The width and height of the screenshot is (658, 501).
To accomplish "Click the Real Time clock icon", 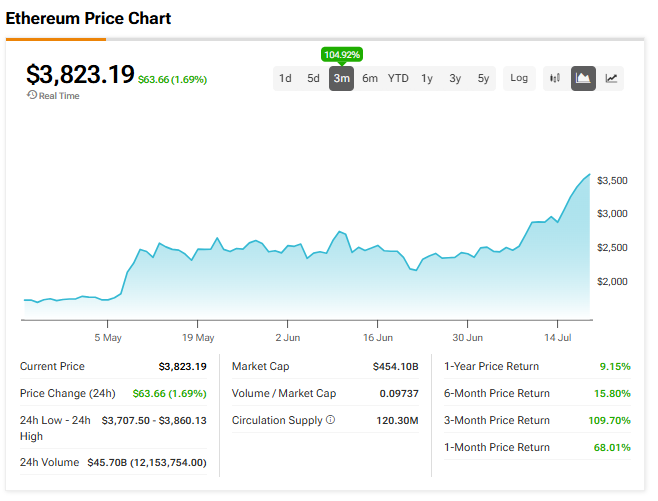I will [x=32, y=95].
